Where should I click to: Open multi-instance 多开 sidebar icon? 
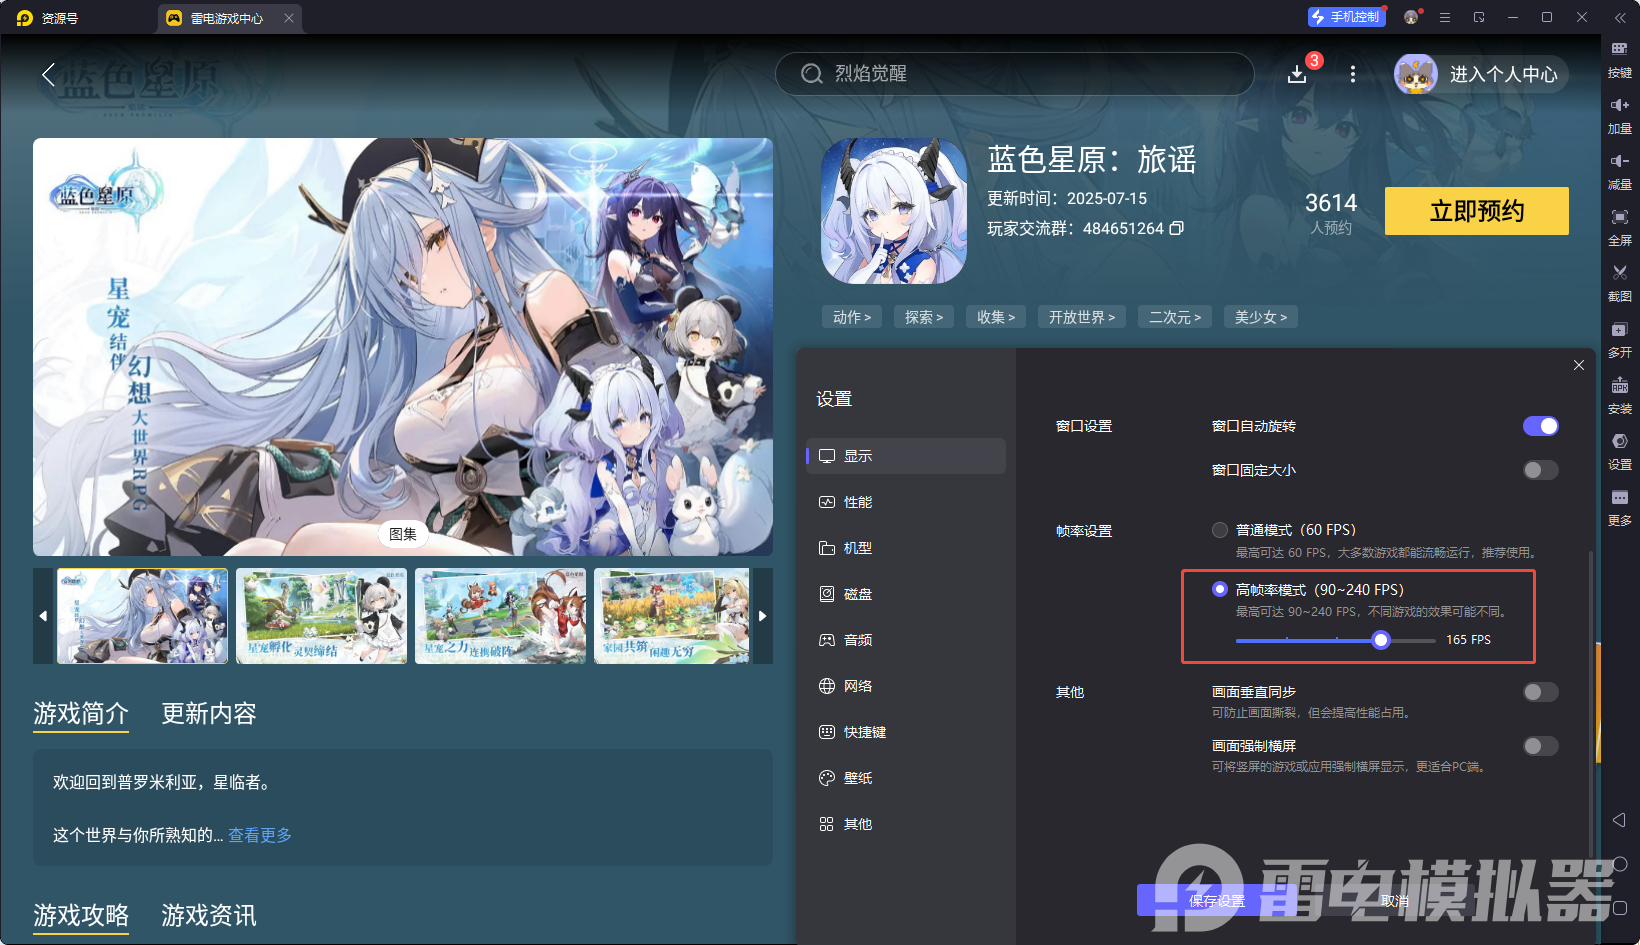click(1619, 339)
